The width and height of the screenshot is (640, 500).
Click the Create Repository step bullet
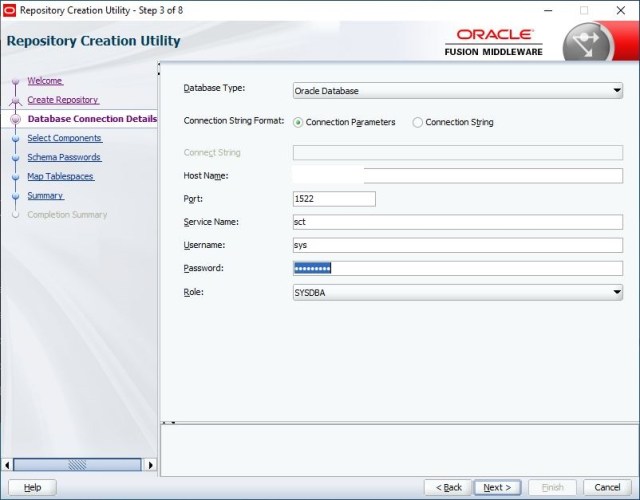(x=16, y=100)
